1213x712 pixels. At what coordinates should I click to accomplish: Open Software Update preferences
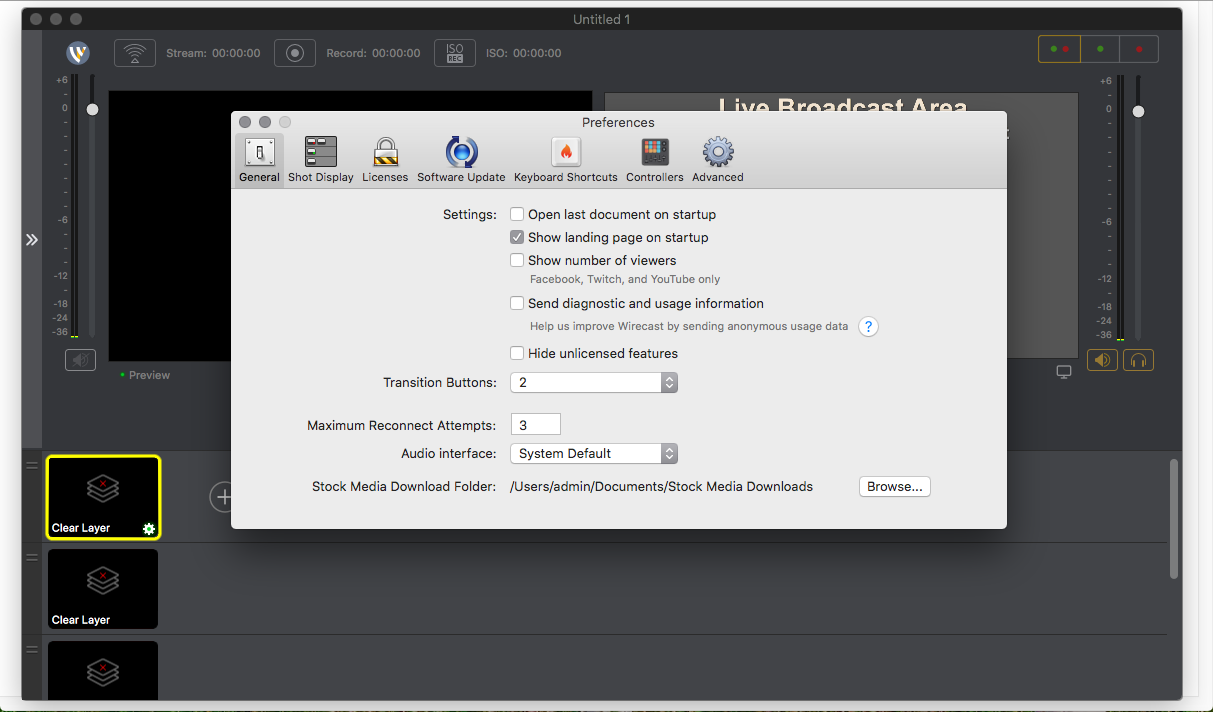click(x=461, y=160)
